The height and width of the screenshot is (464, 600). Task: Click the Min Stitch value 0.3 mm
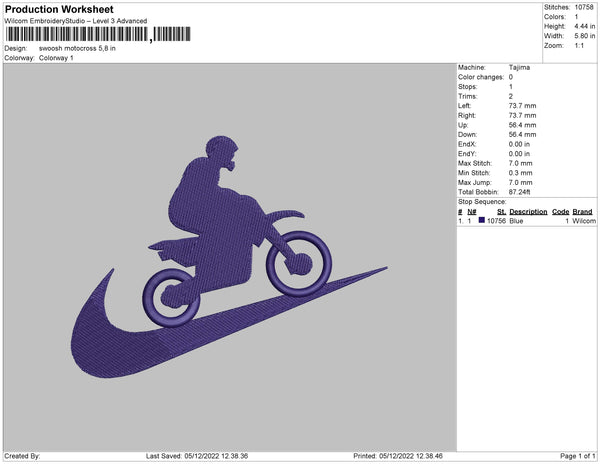[520, 173]
